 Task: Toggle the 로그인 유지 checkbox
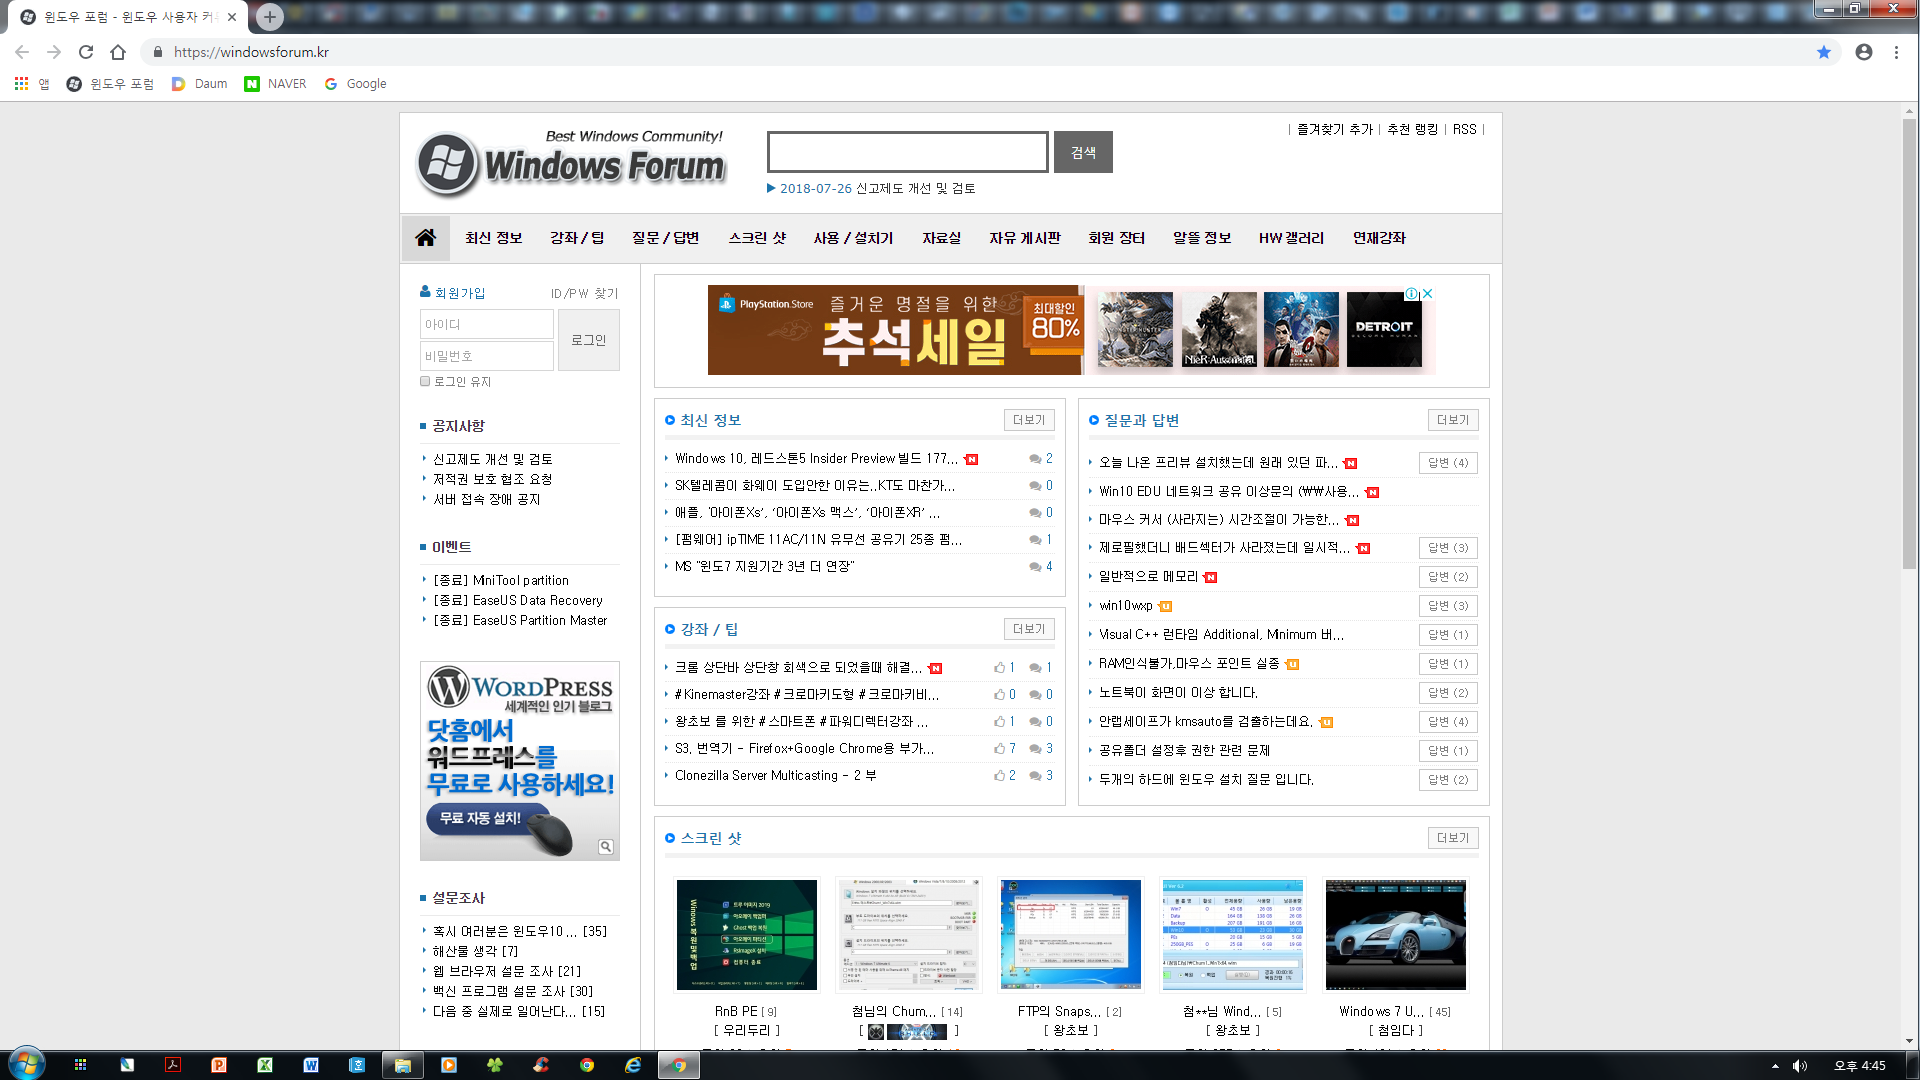(425, 381)
